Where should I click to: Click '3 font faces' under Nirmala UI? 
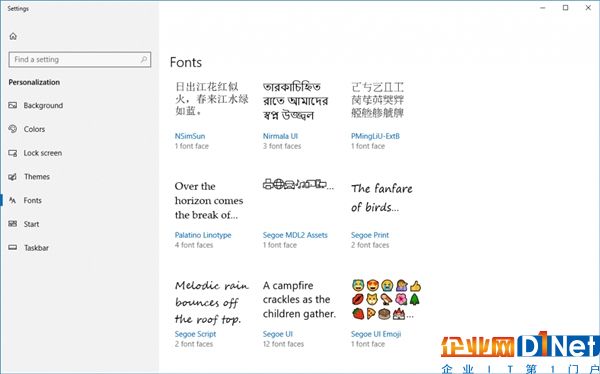[282, 146]
